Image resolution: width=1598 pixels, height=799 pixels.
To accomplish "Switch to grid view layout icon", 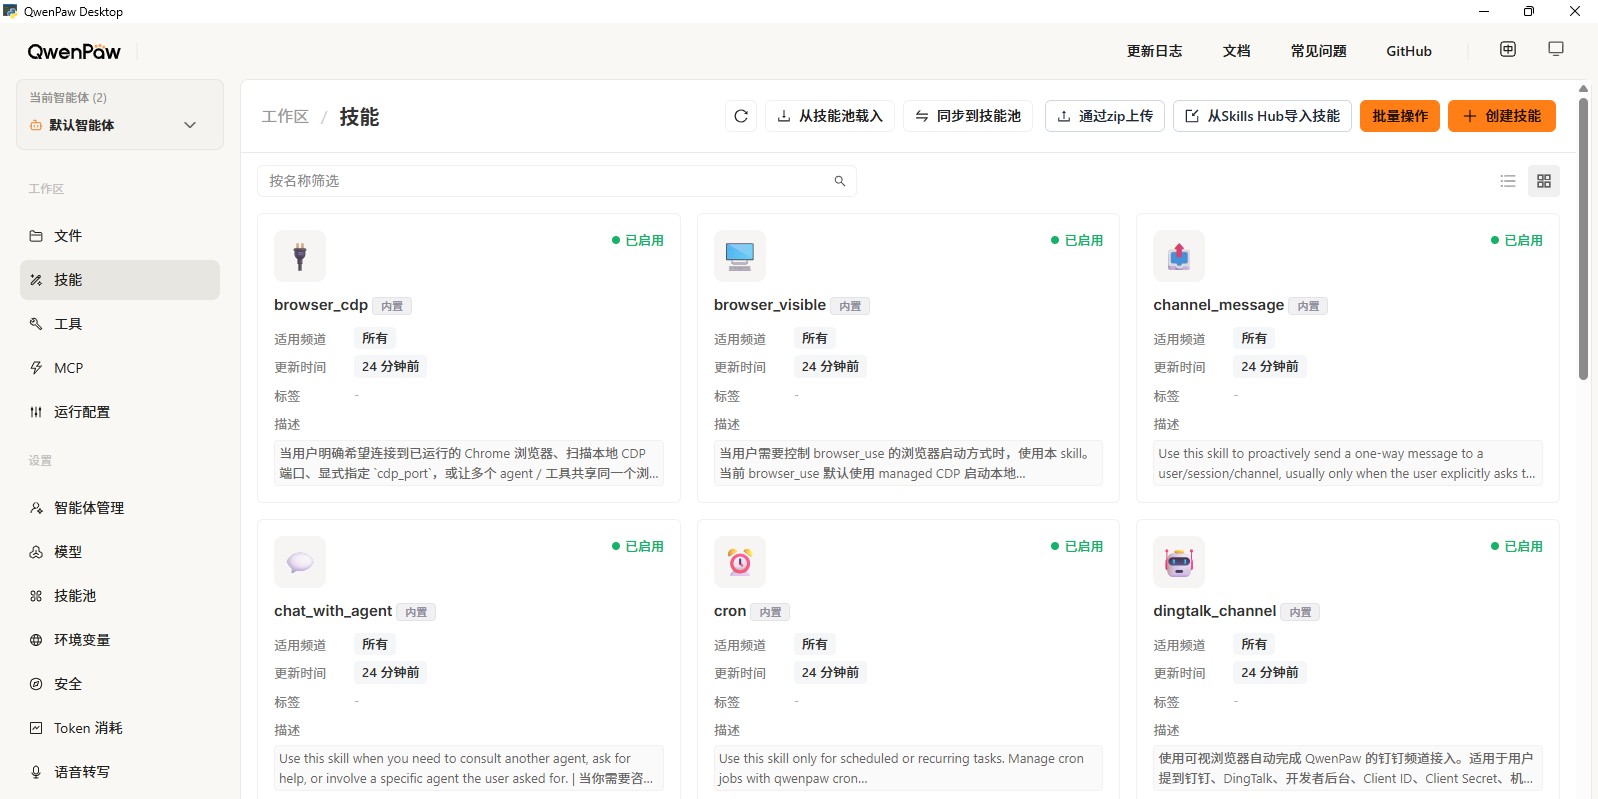I will point(1544,181).
